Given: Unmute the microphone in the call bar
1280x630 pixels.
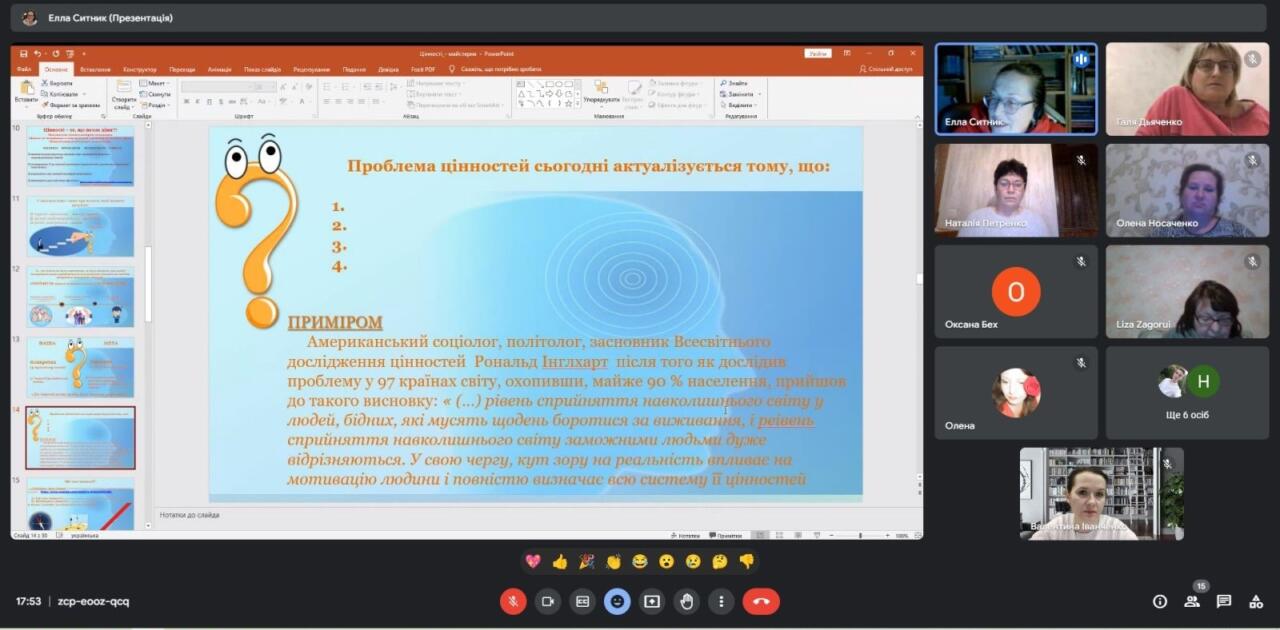Looking at the screenshot, I should coord(513,601).
